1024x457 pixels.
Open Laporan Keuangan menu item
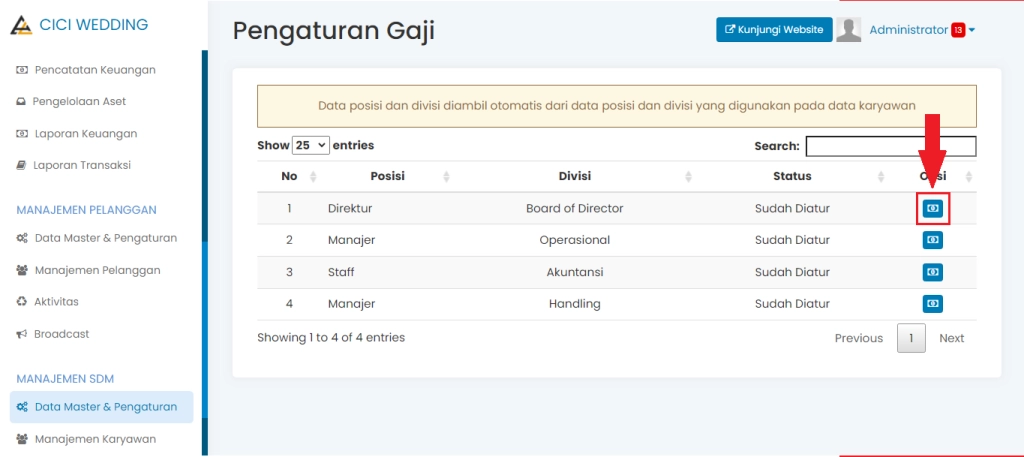click(x=76, y=134)
